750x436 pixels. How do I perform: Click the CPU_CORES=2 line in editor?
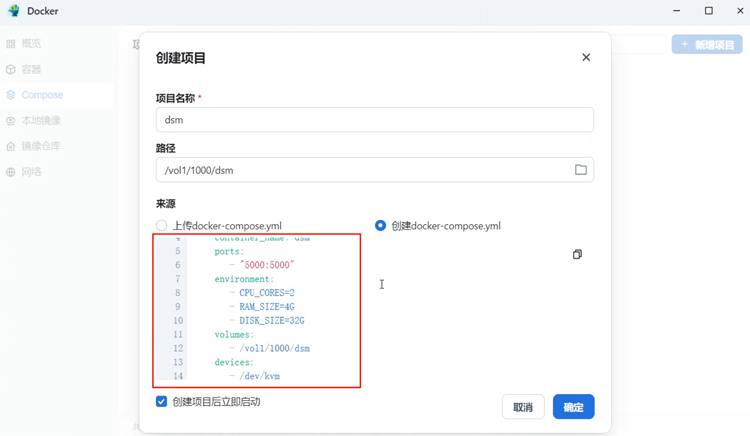(x=267, y=293)
